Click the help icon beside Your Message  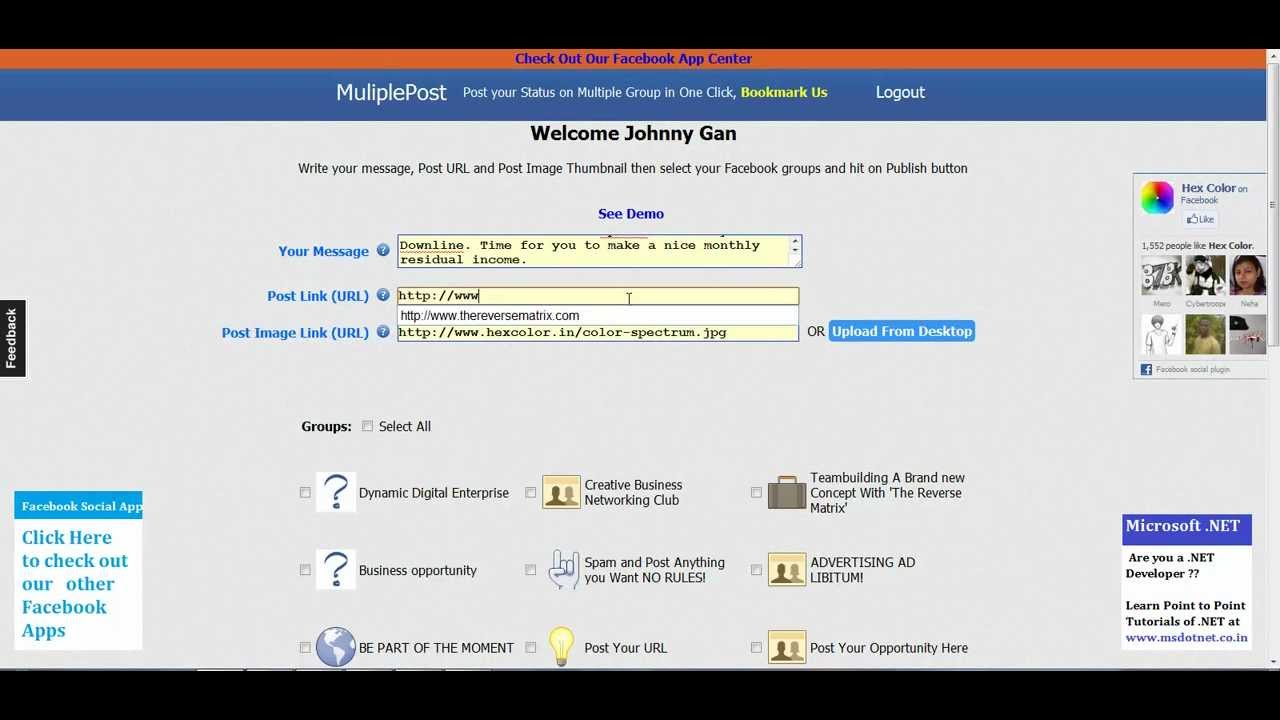383,251
